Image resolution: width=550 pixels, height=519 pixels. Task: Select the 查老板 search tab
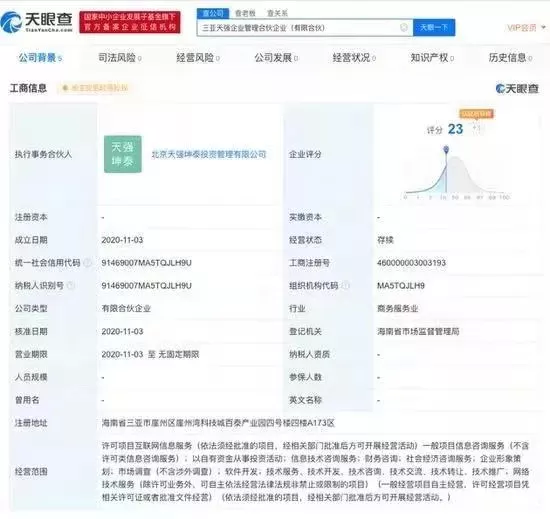(245, 13)
